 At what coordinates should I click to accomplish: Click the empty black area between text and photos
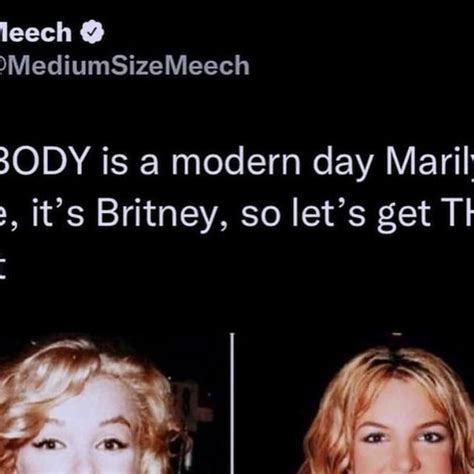click(237, 305)
